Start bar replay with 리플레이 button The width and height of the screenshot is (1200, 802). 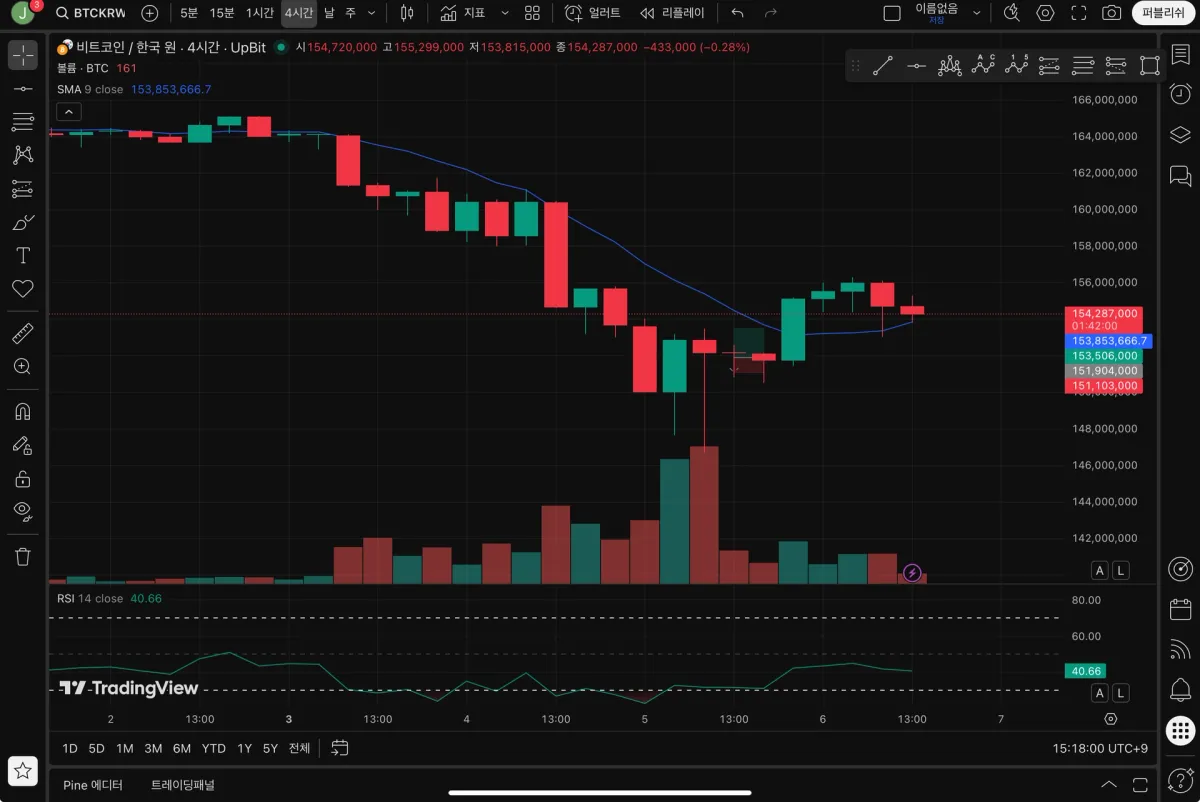point(672,13)
